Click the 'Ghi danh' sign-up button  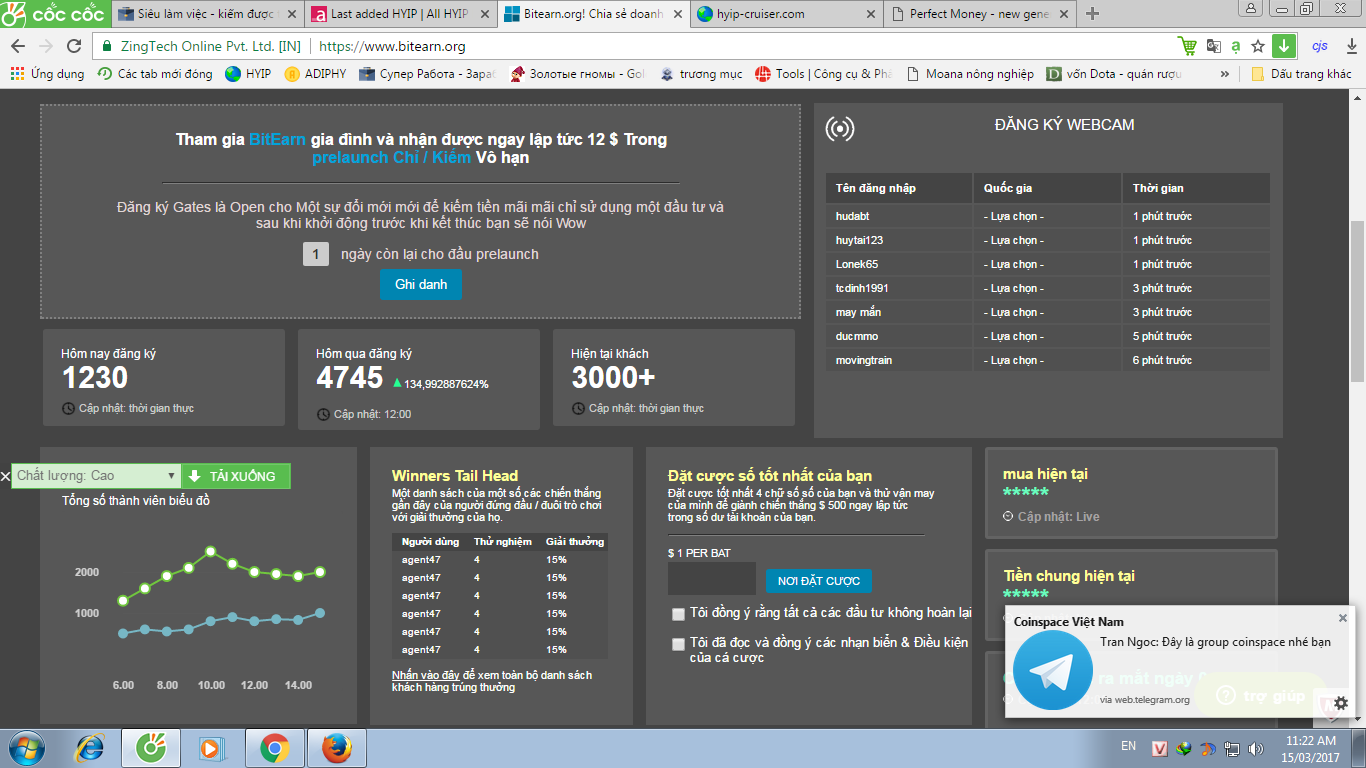coord(421,284)
